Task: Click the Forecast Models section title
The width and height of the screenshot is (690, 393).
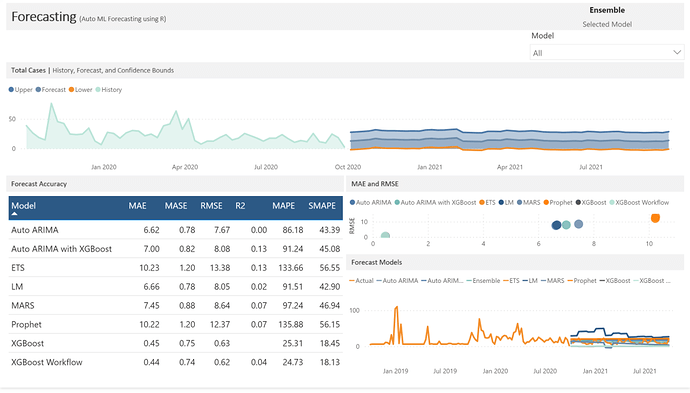Action: coord(376,262)
